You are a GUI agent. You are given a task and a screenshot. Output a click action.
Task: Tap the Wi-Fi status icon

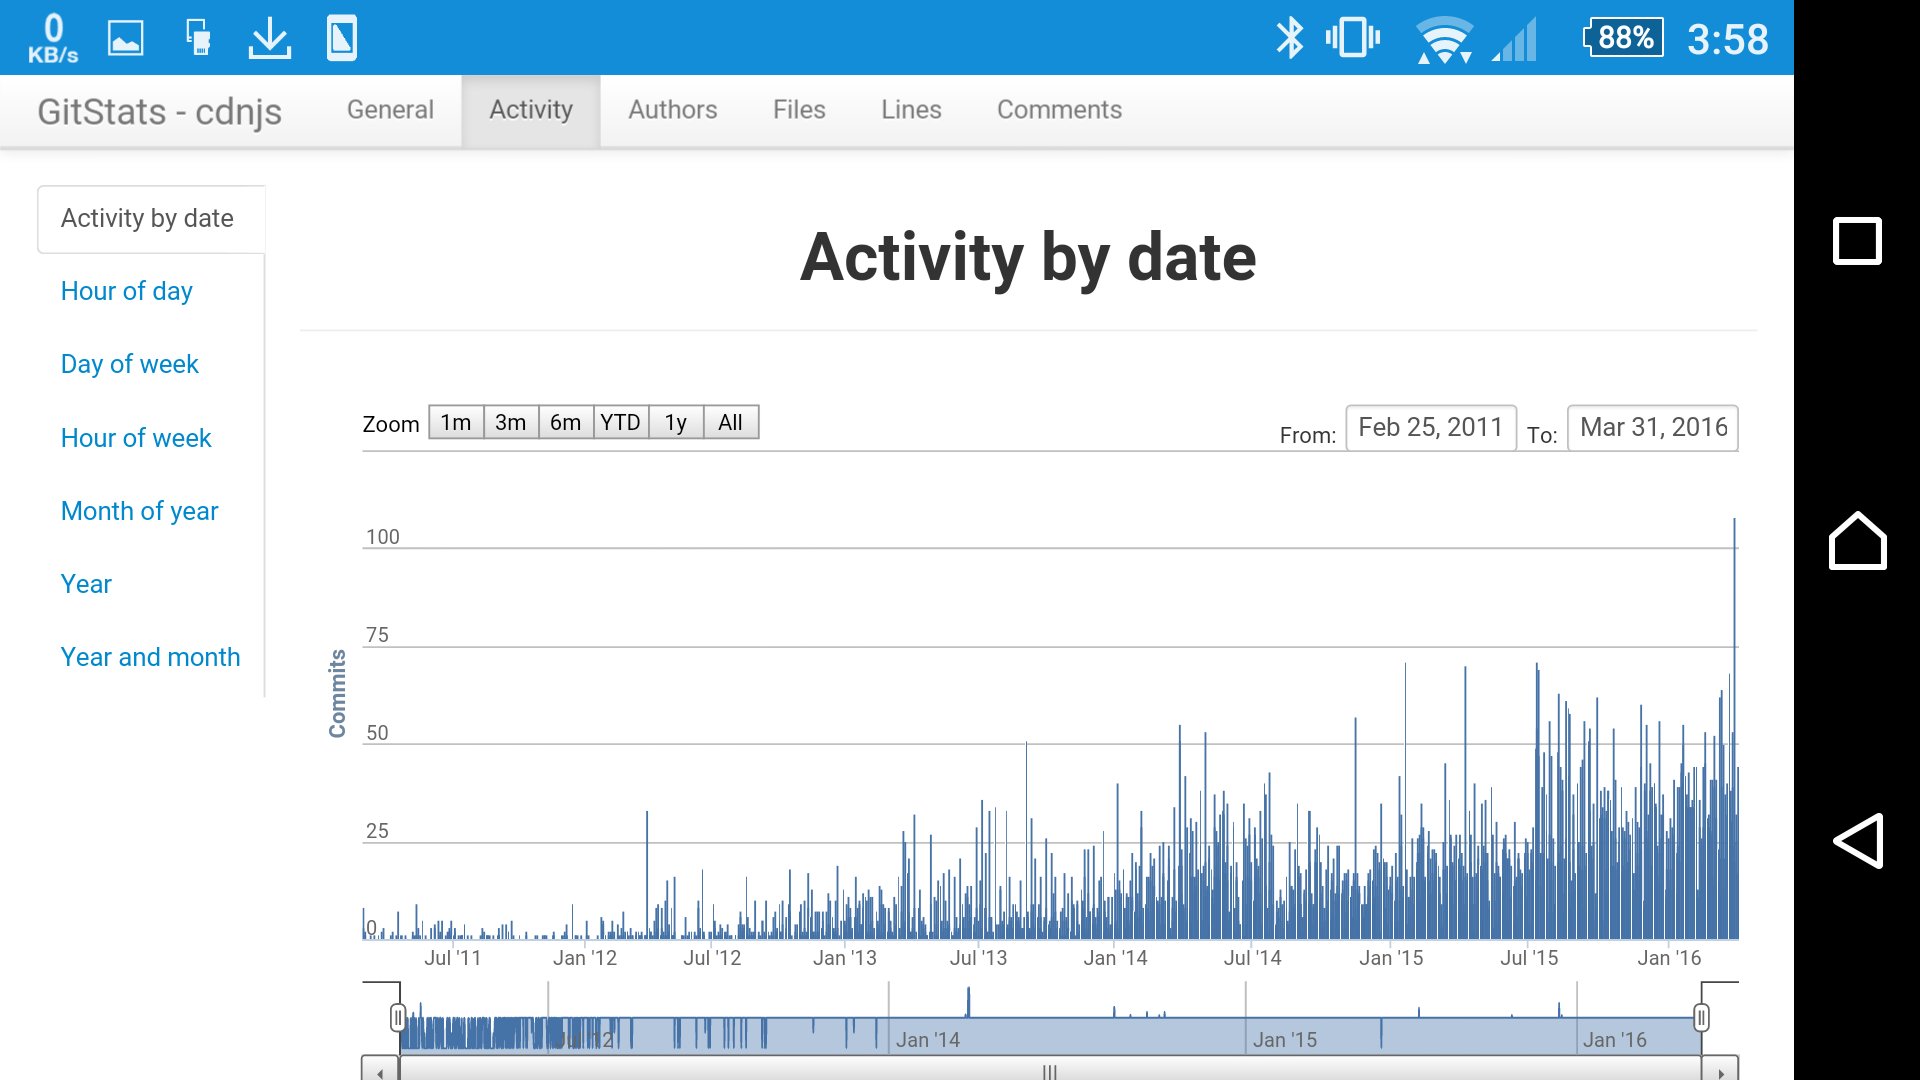pyautogui.click(x=1444, y=39)
